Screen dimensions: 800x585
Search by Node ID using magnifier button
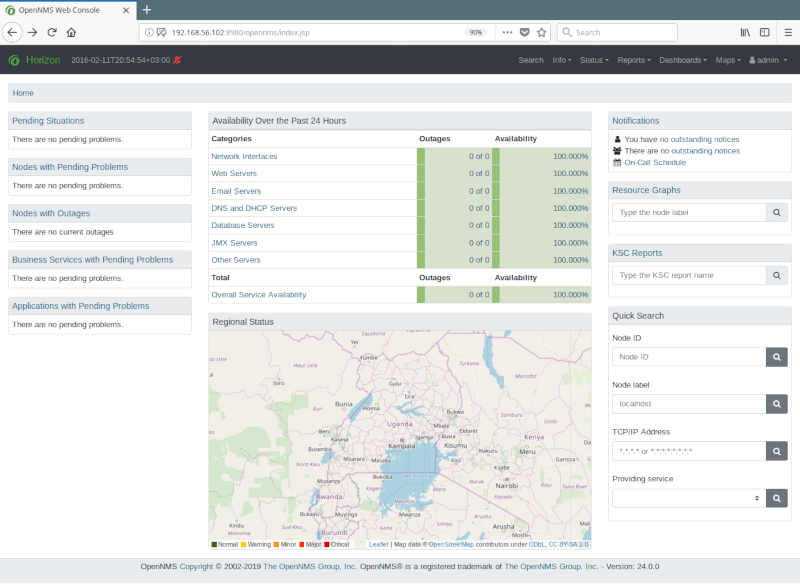[777, 357]
